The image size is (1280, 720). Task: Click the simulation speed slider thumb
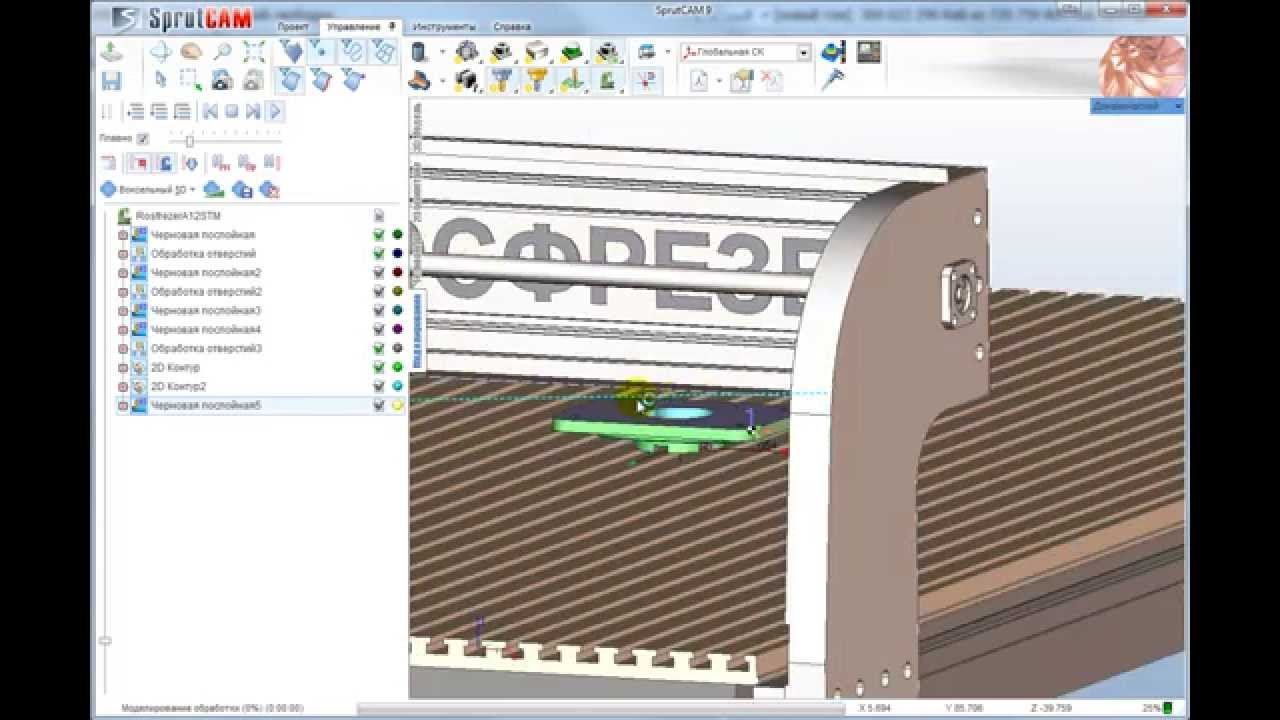pos(189,140)
